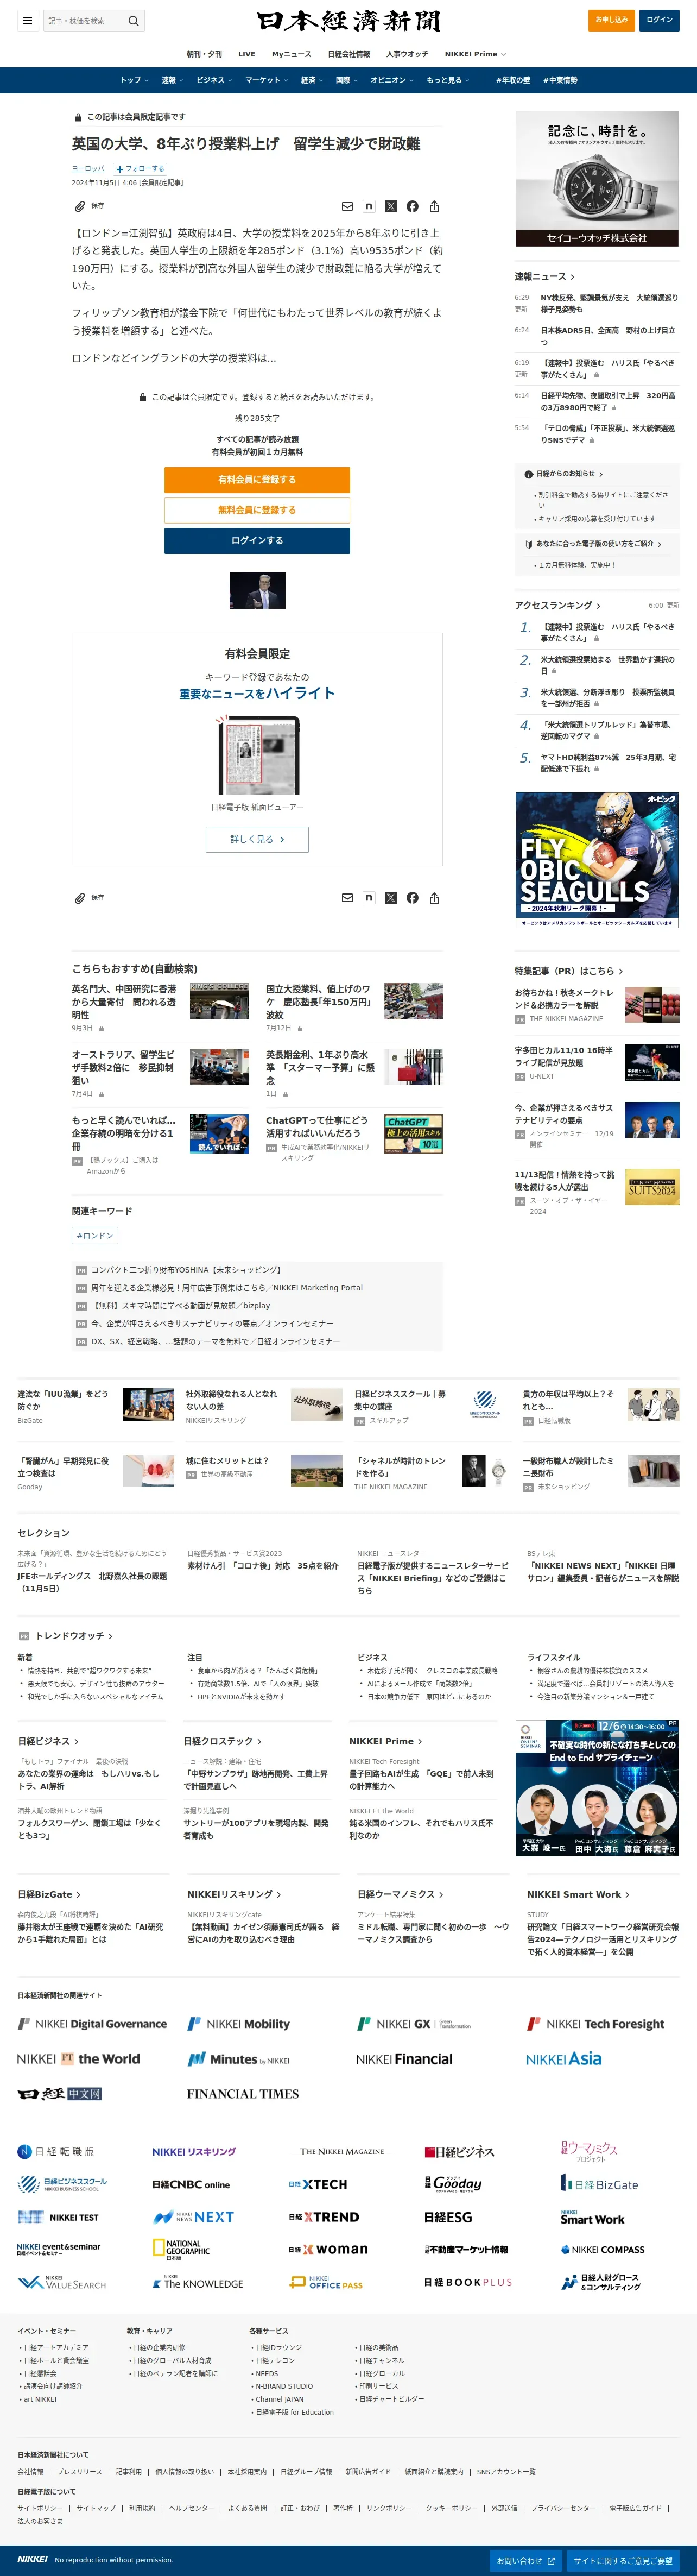Share by email icon under the headline

(347, 206)
